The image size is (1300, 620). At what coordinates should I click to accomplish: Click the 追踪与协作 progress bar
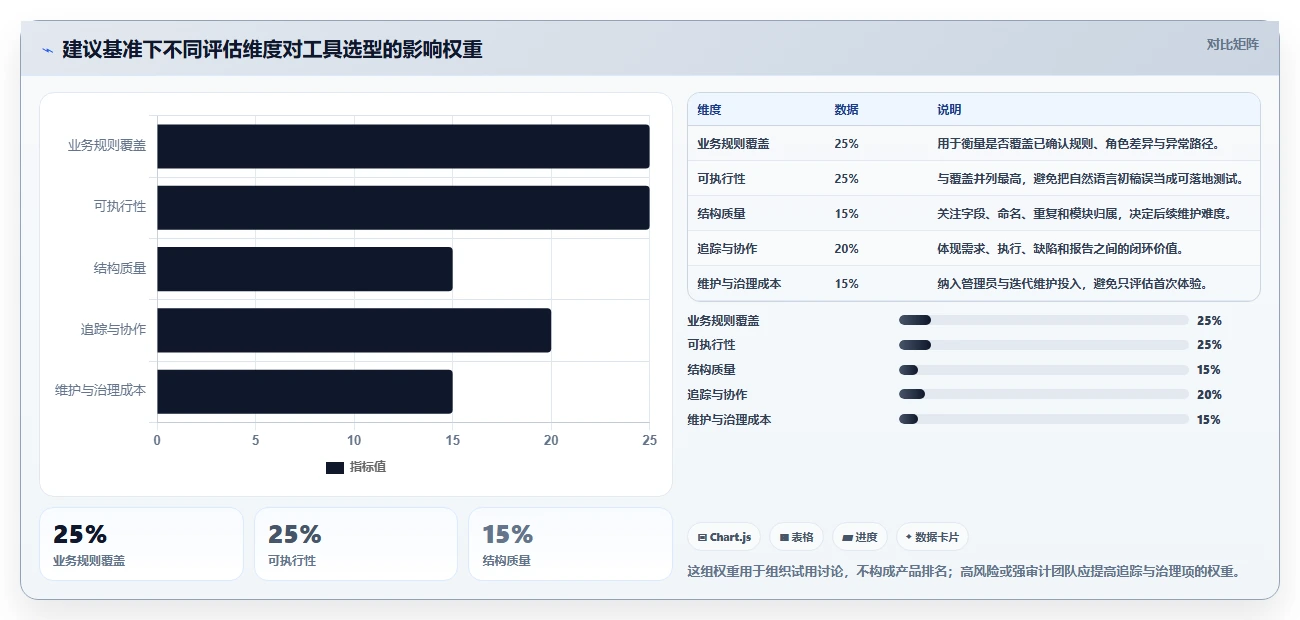point(1044,395)
